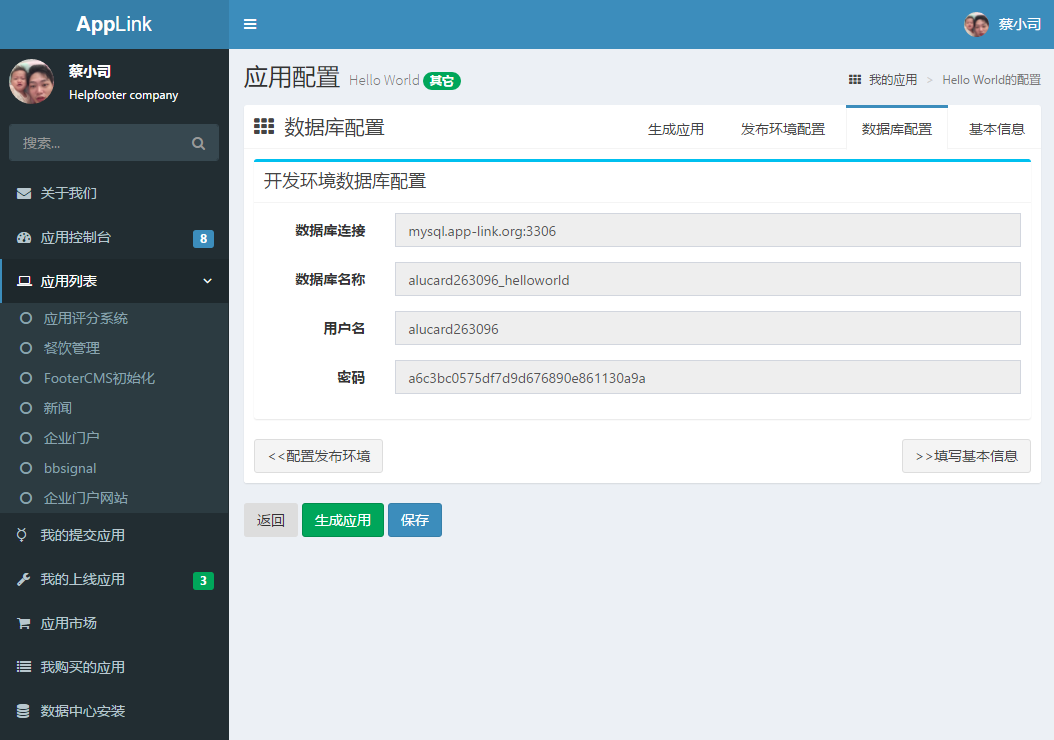
Task: Open the 应用评分系统 app entry
Action: [114, 318]
